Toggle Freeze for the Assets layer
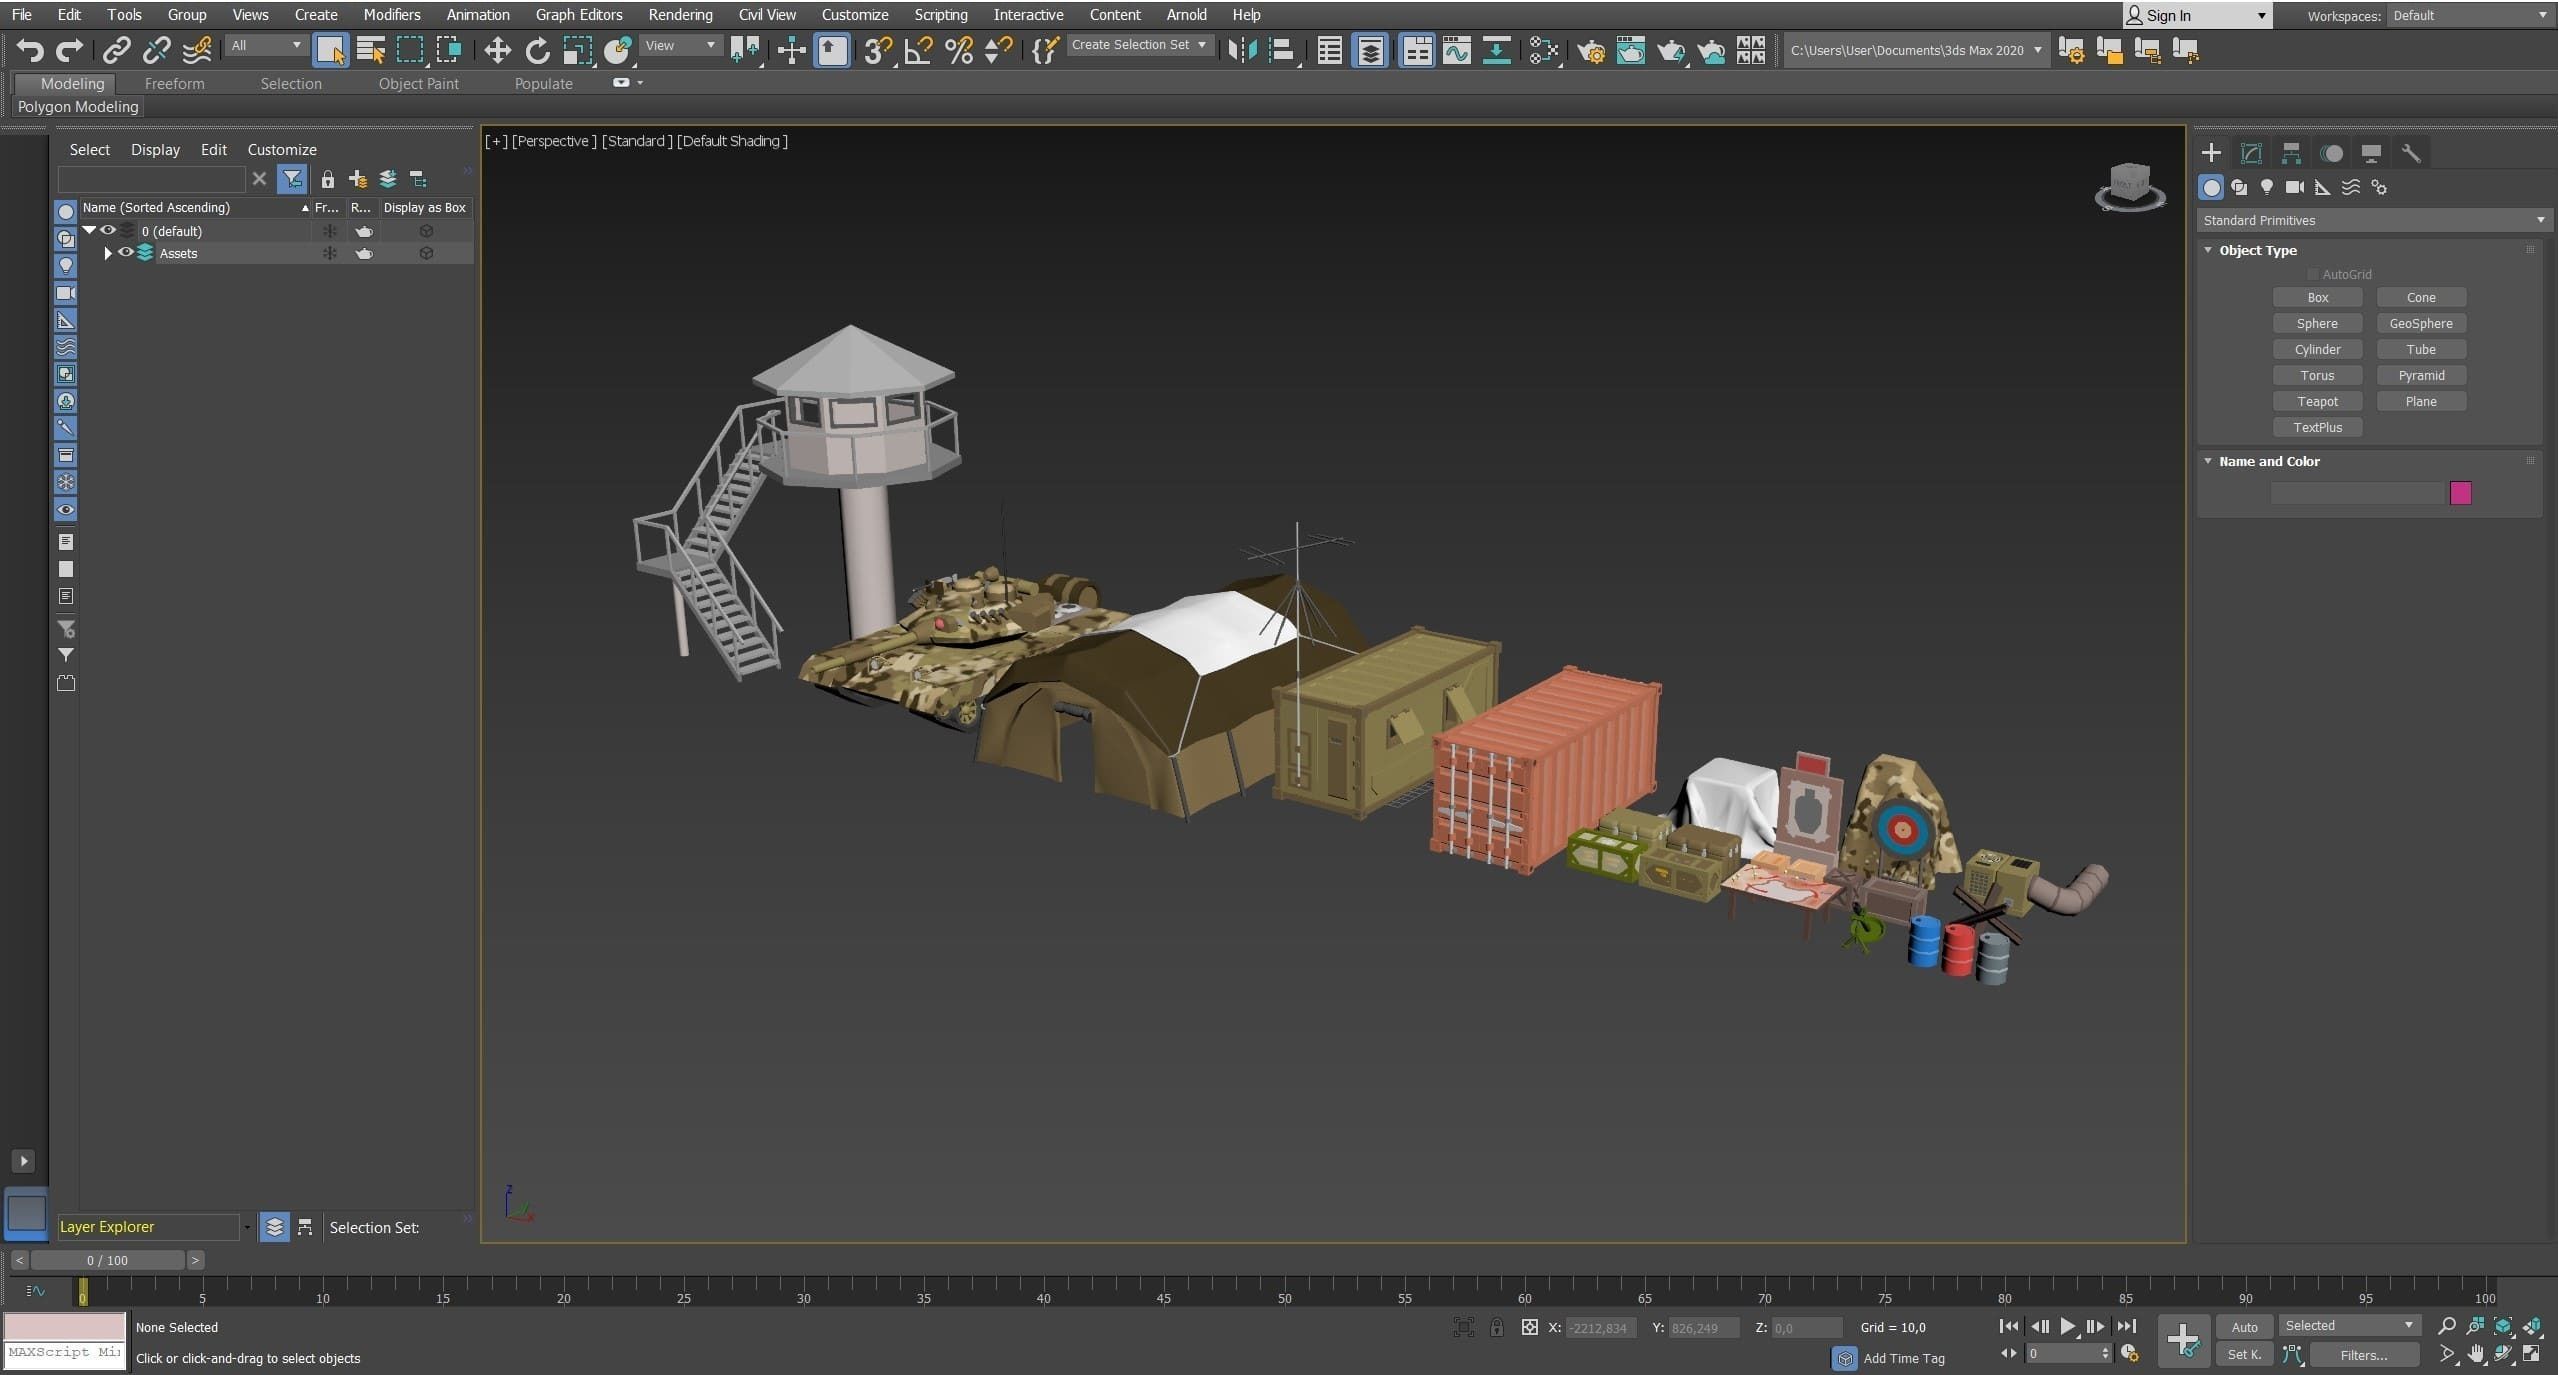The width and height of the screenshot is (2558, 1375). [x=329, y=253]
